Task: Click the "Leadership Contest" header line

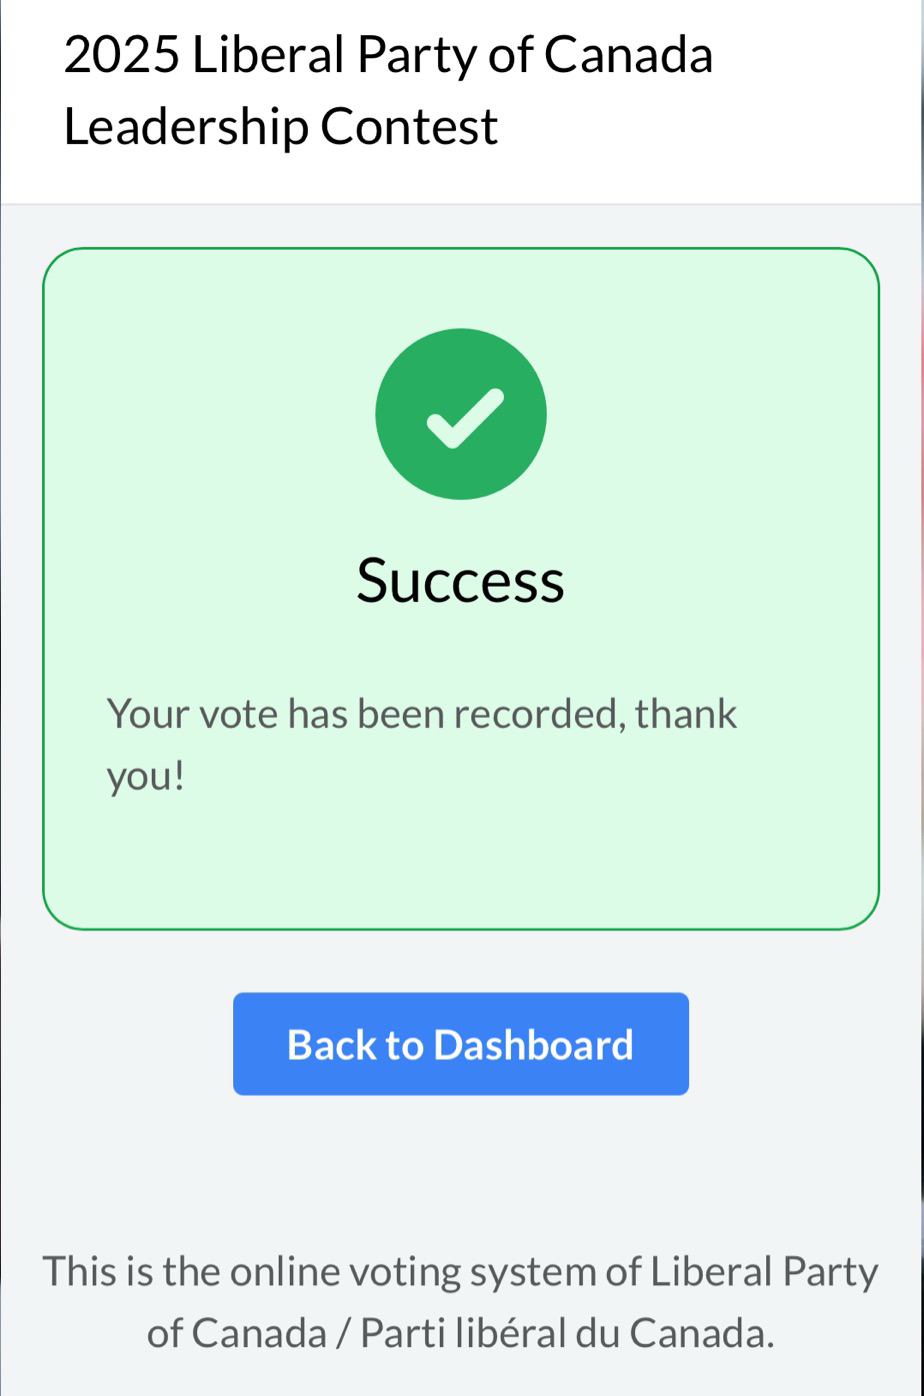Action: tap(280, 127)
